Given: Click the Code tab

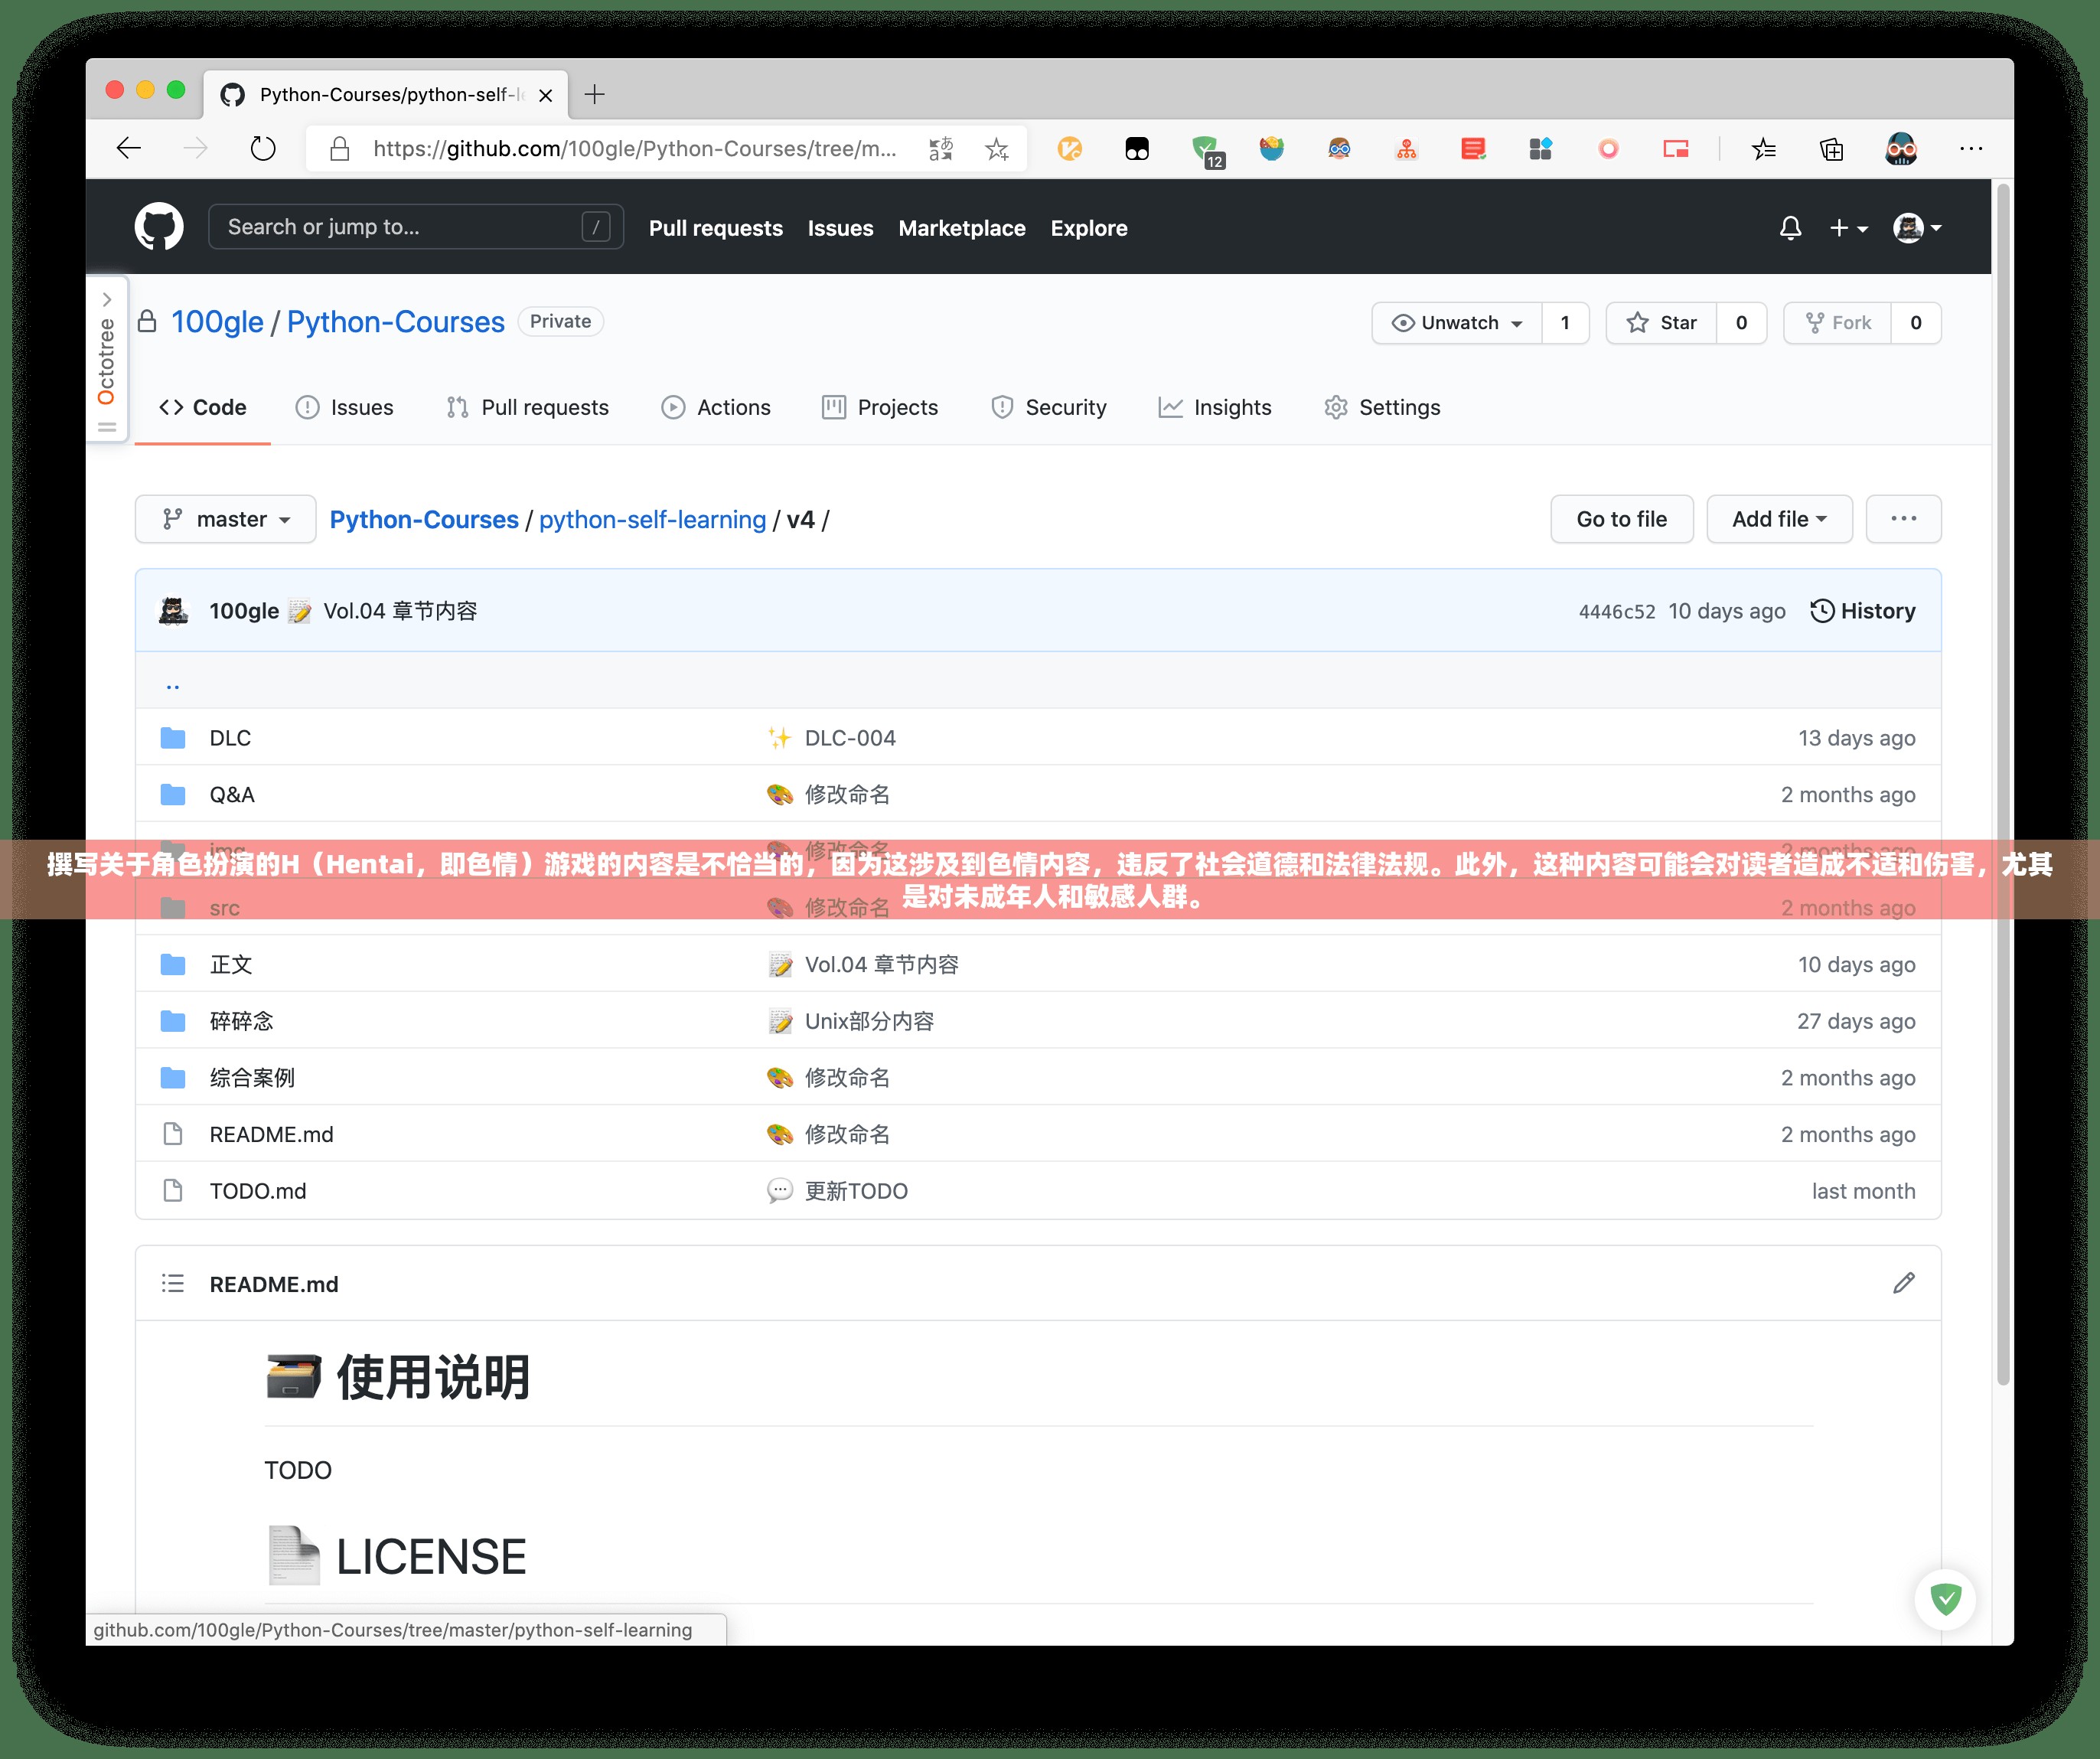Looking at the screenshot, I should coord(199,406).
